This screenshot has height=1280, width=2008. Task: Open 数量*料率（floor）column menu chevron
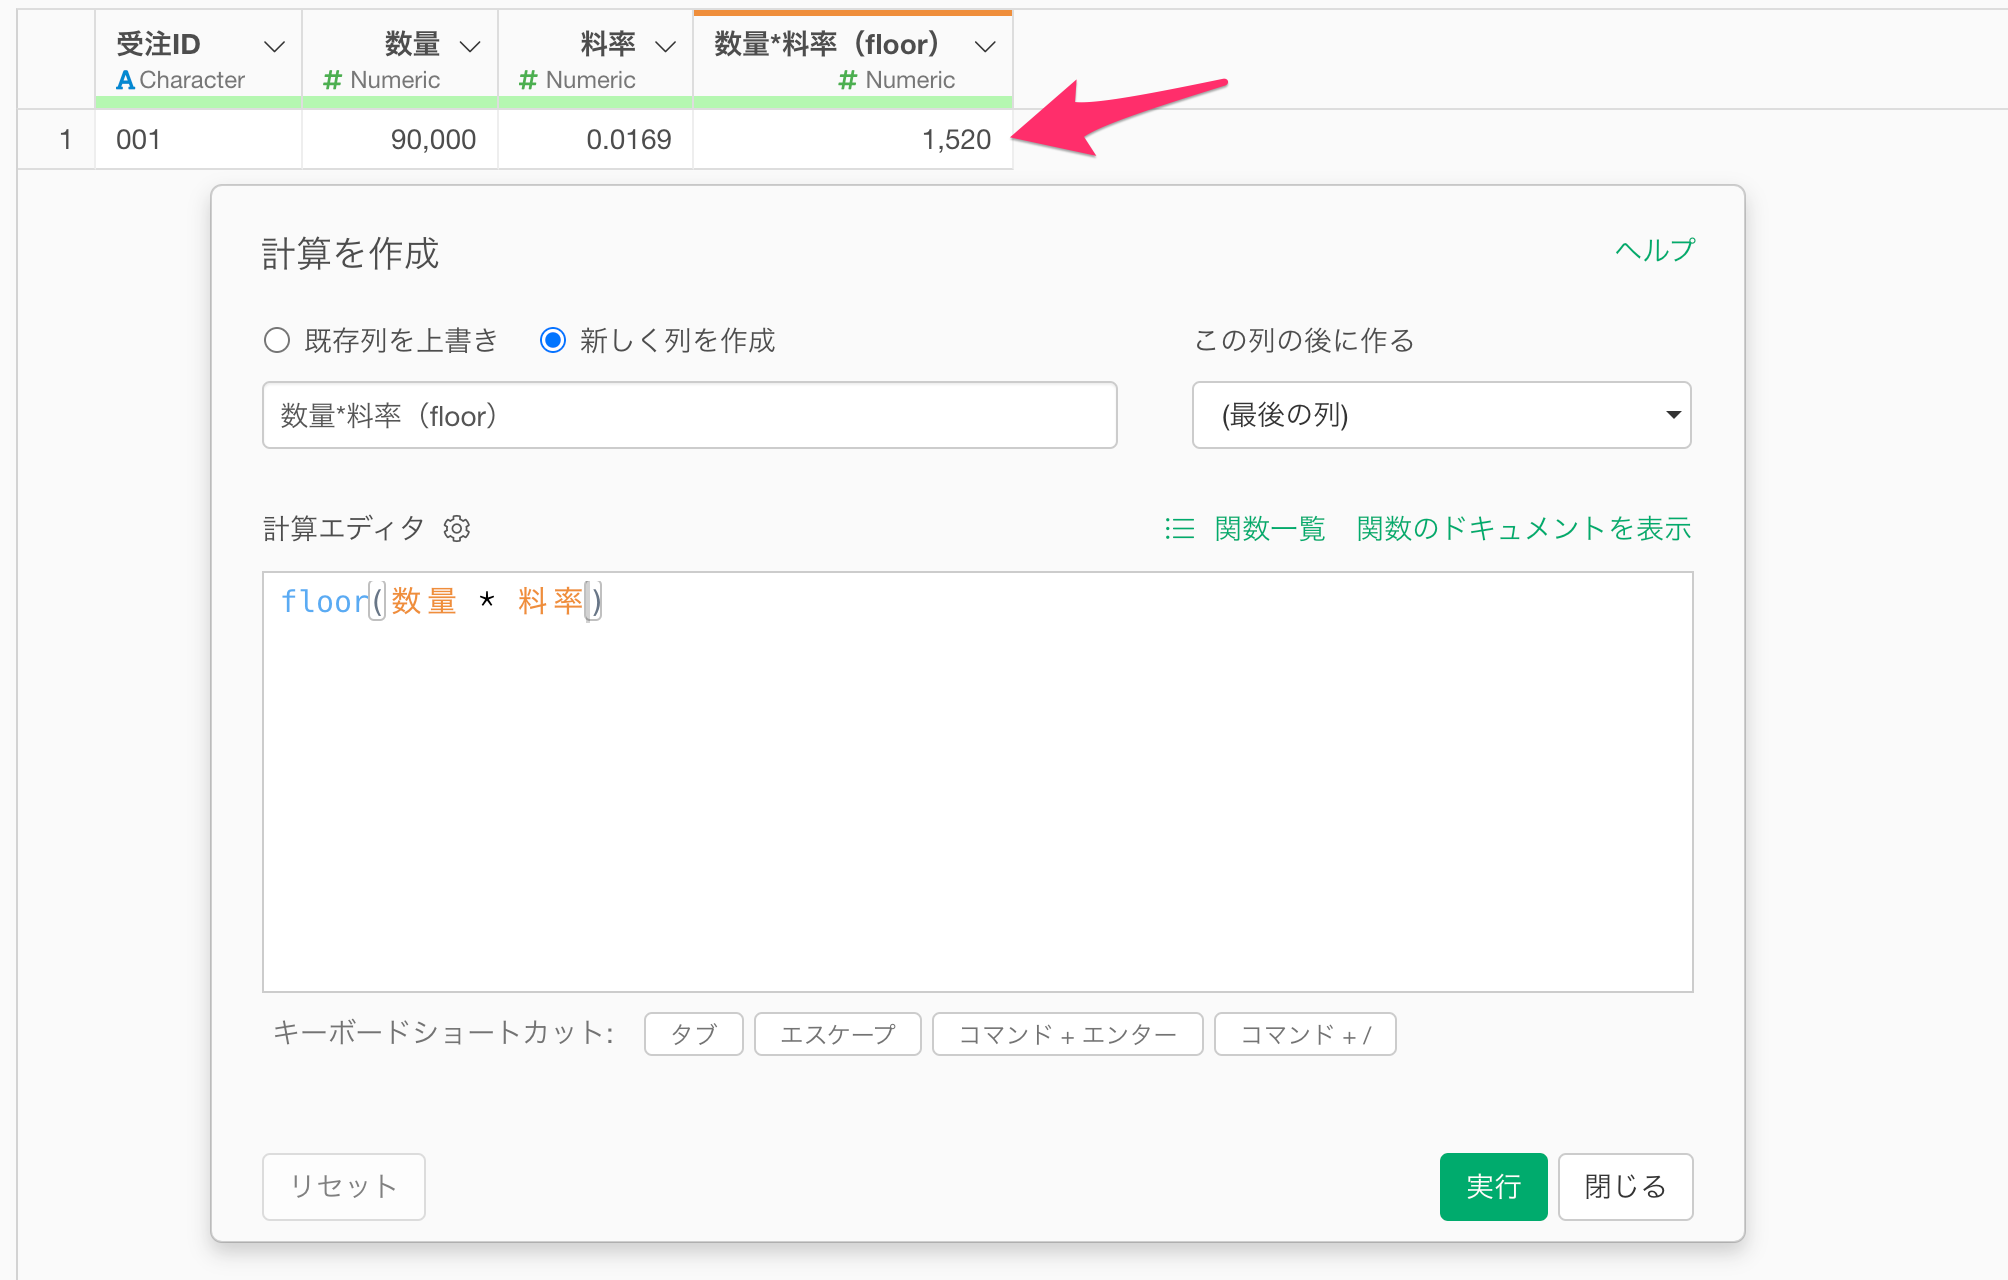coord(985,46)
